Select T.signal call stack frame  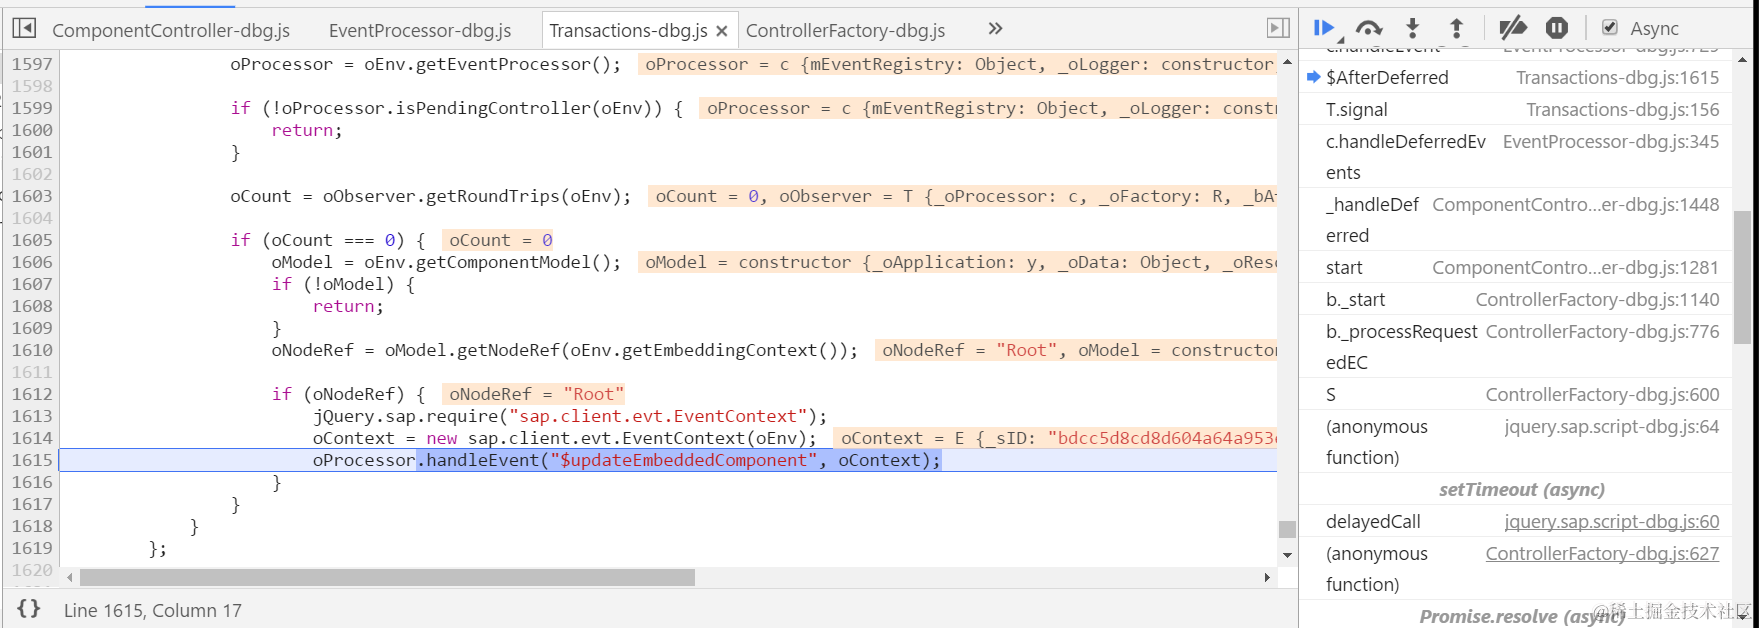tap(1515, 109)
